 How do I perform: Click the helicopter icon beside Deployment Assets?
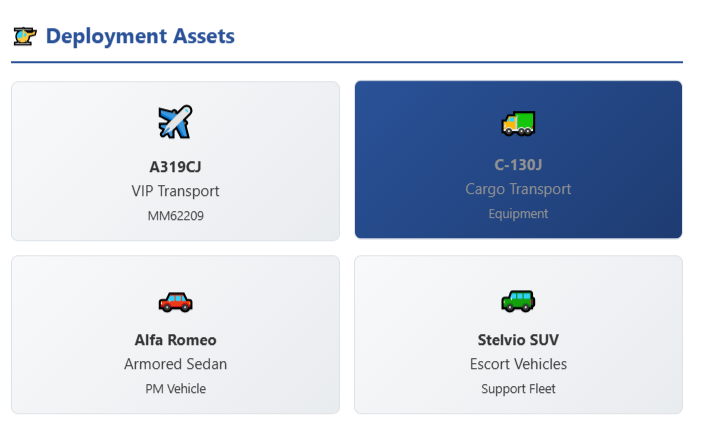click(25, 36)
